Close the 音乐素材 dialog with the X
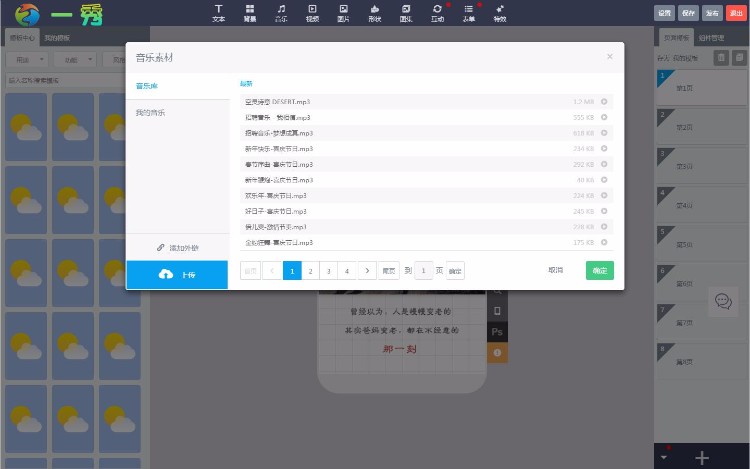This screenshot has width=750, height=469. pyautogui.click(x=610, y=56)
